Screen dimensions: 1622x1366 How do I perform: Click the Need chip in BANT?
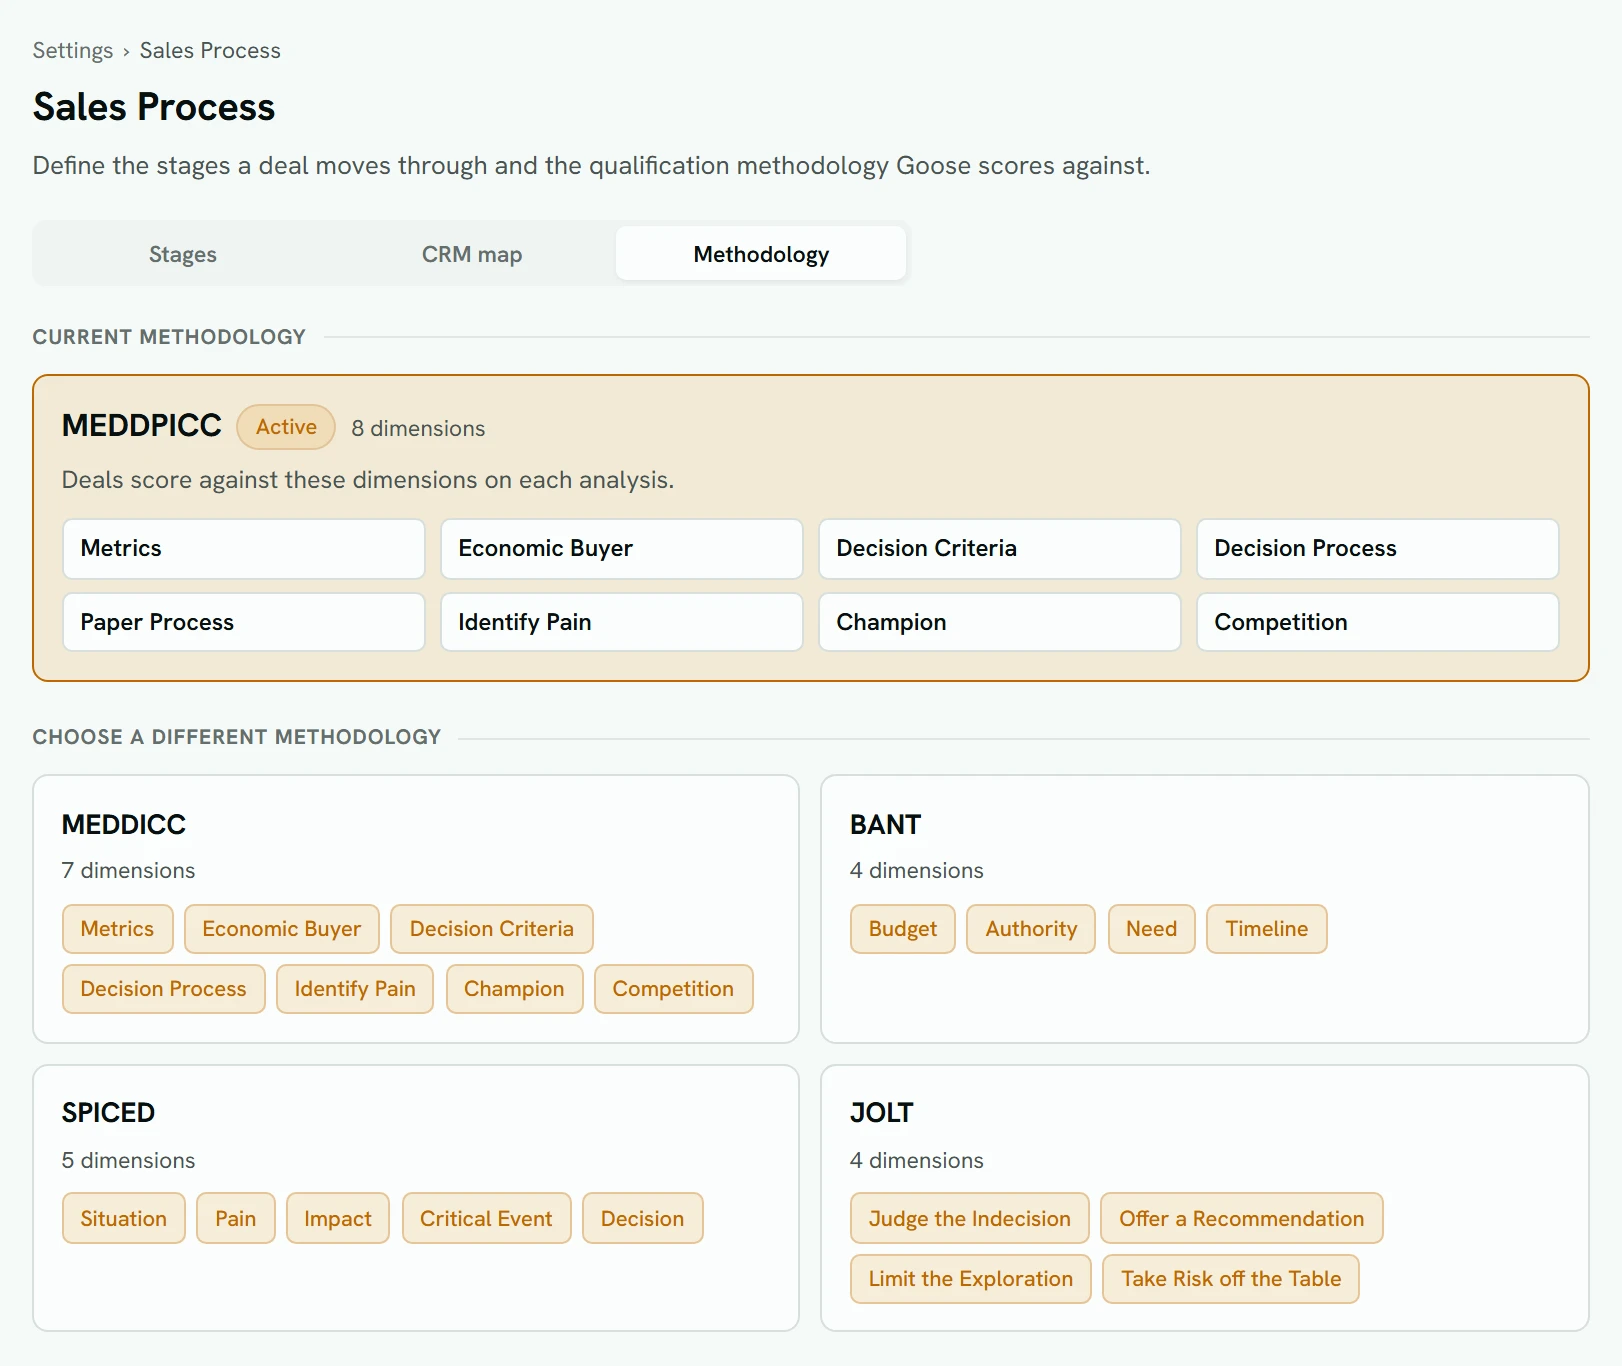click(x=1152, y=929)
